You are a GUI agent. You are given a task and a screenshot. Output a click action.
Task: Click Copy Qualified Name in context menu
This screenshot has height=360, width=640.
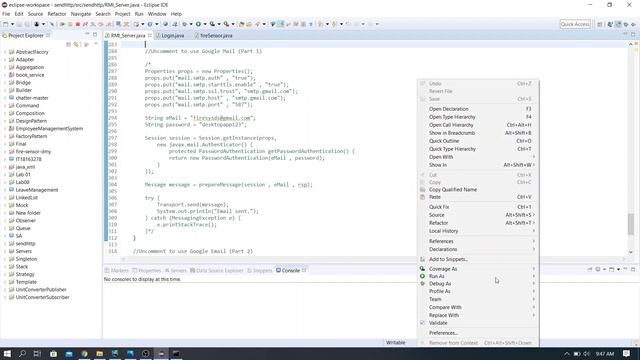click(x=478, y=189)
